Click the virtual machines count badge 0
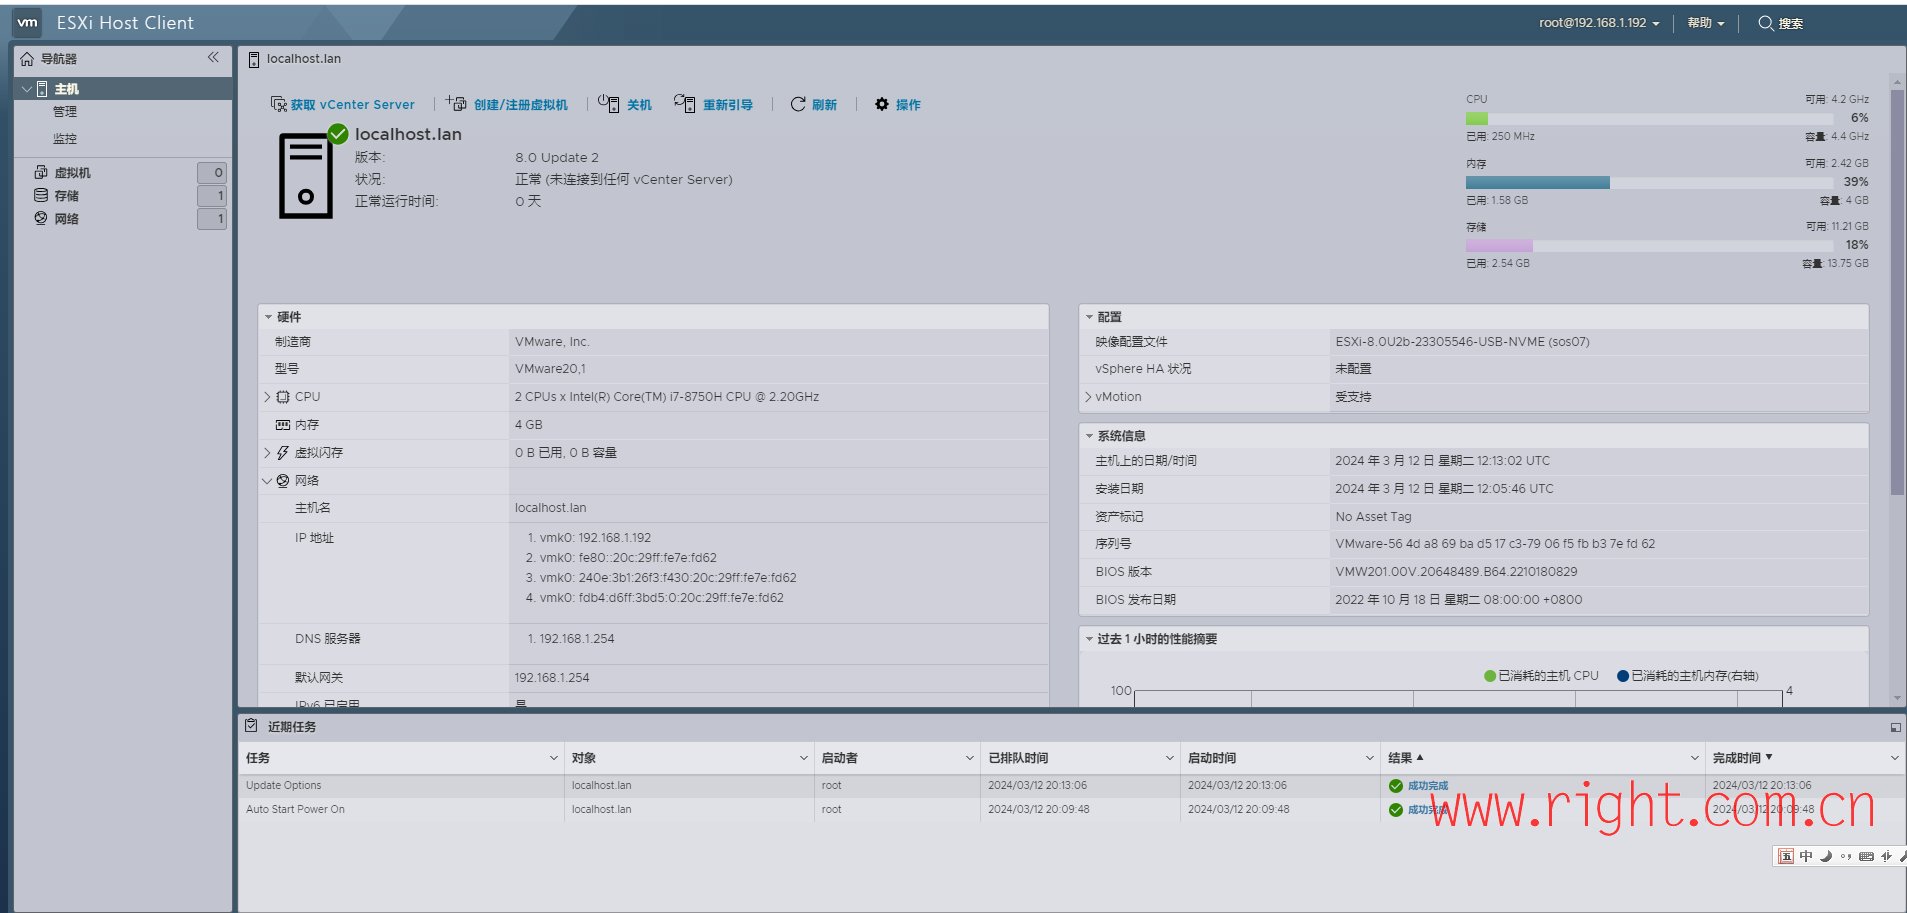This screenshot has width=1907, height=913. [212, 173]
